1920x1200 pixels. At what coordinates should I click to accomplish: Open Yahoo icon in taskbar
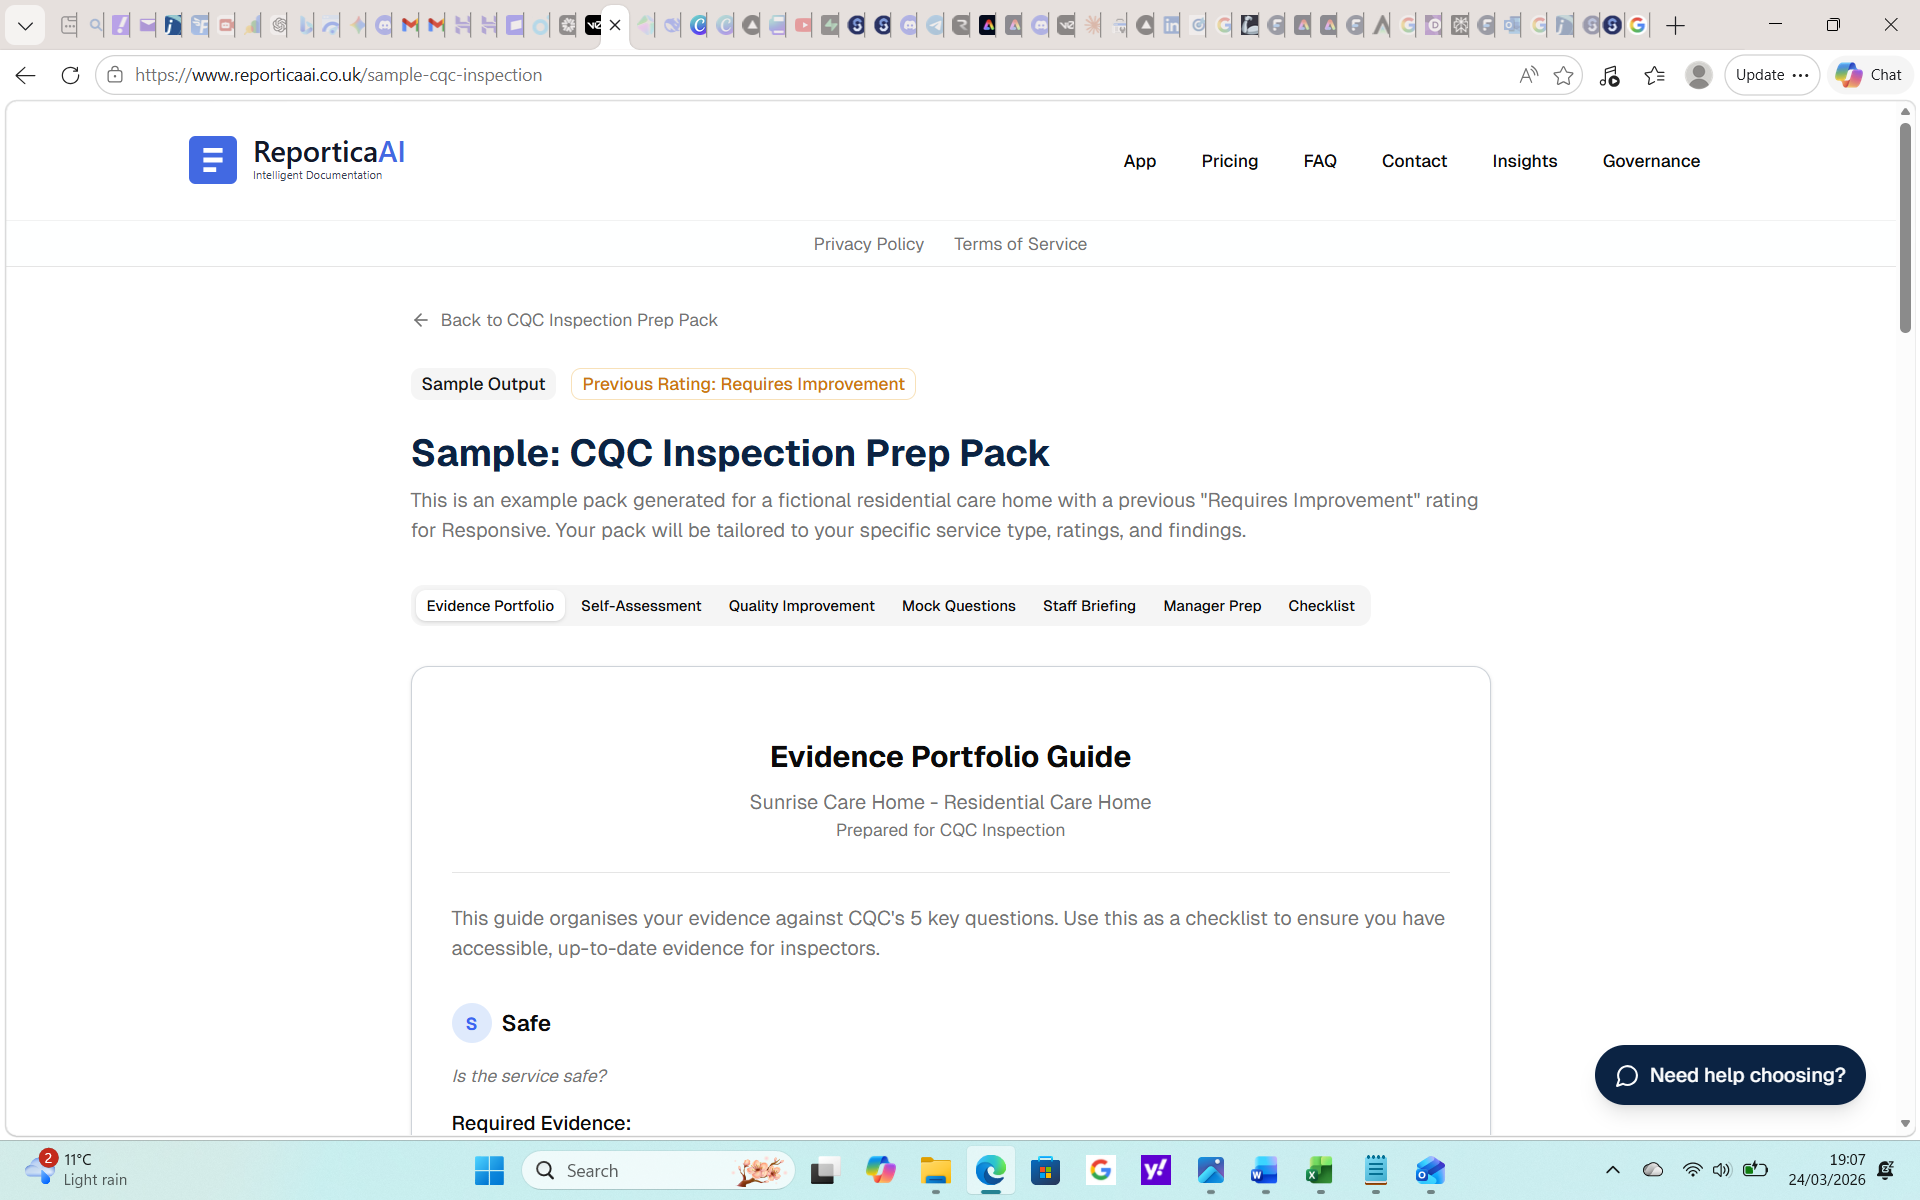click(x=1155, y=1170)
